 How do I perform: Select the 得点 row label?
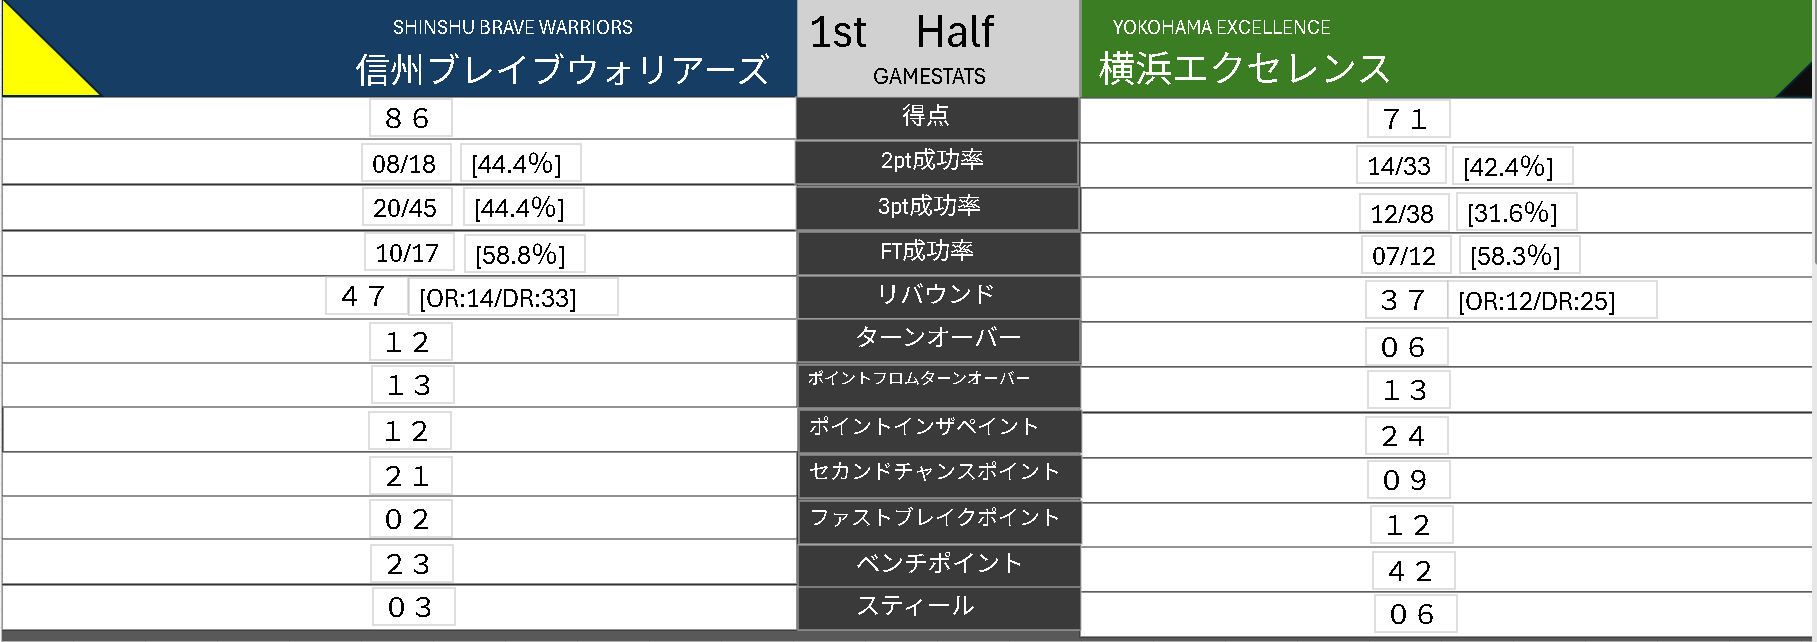tap(926, 116)
